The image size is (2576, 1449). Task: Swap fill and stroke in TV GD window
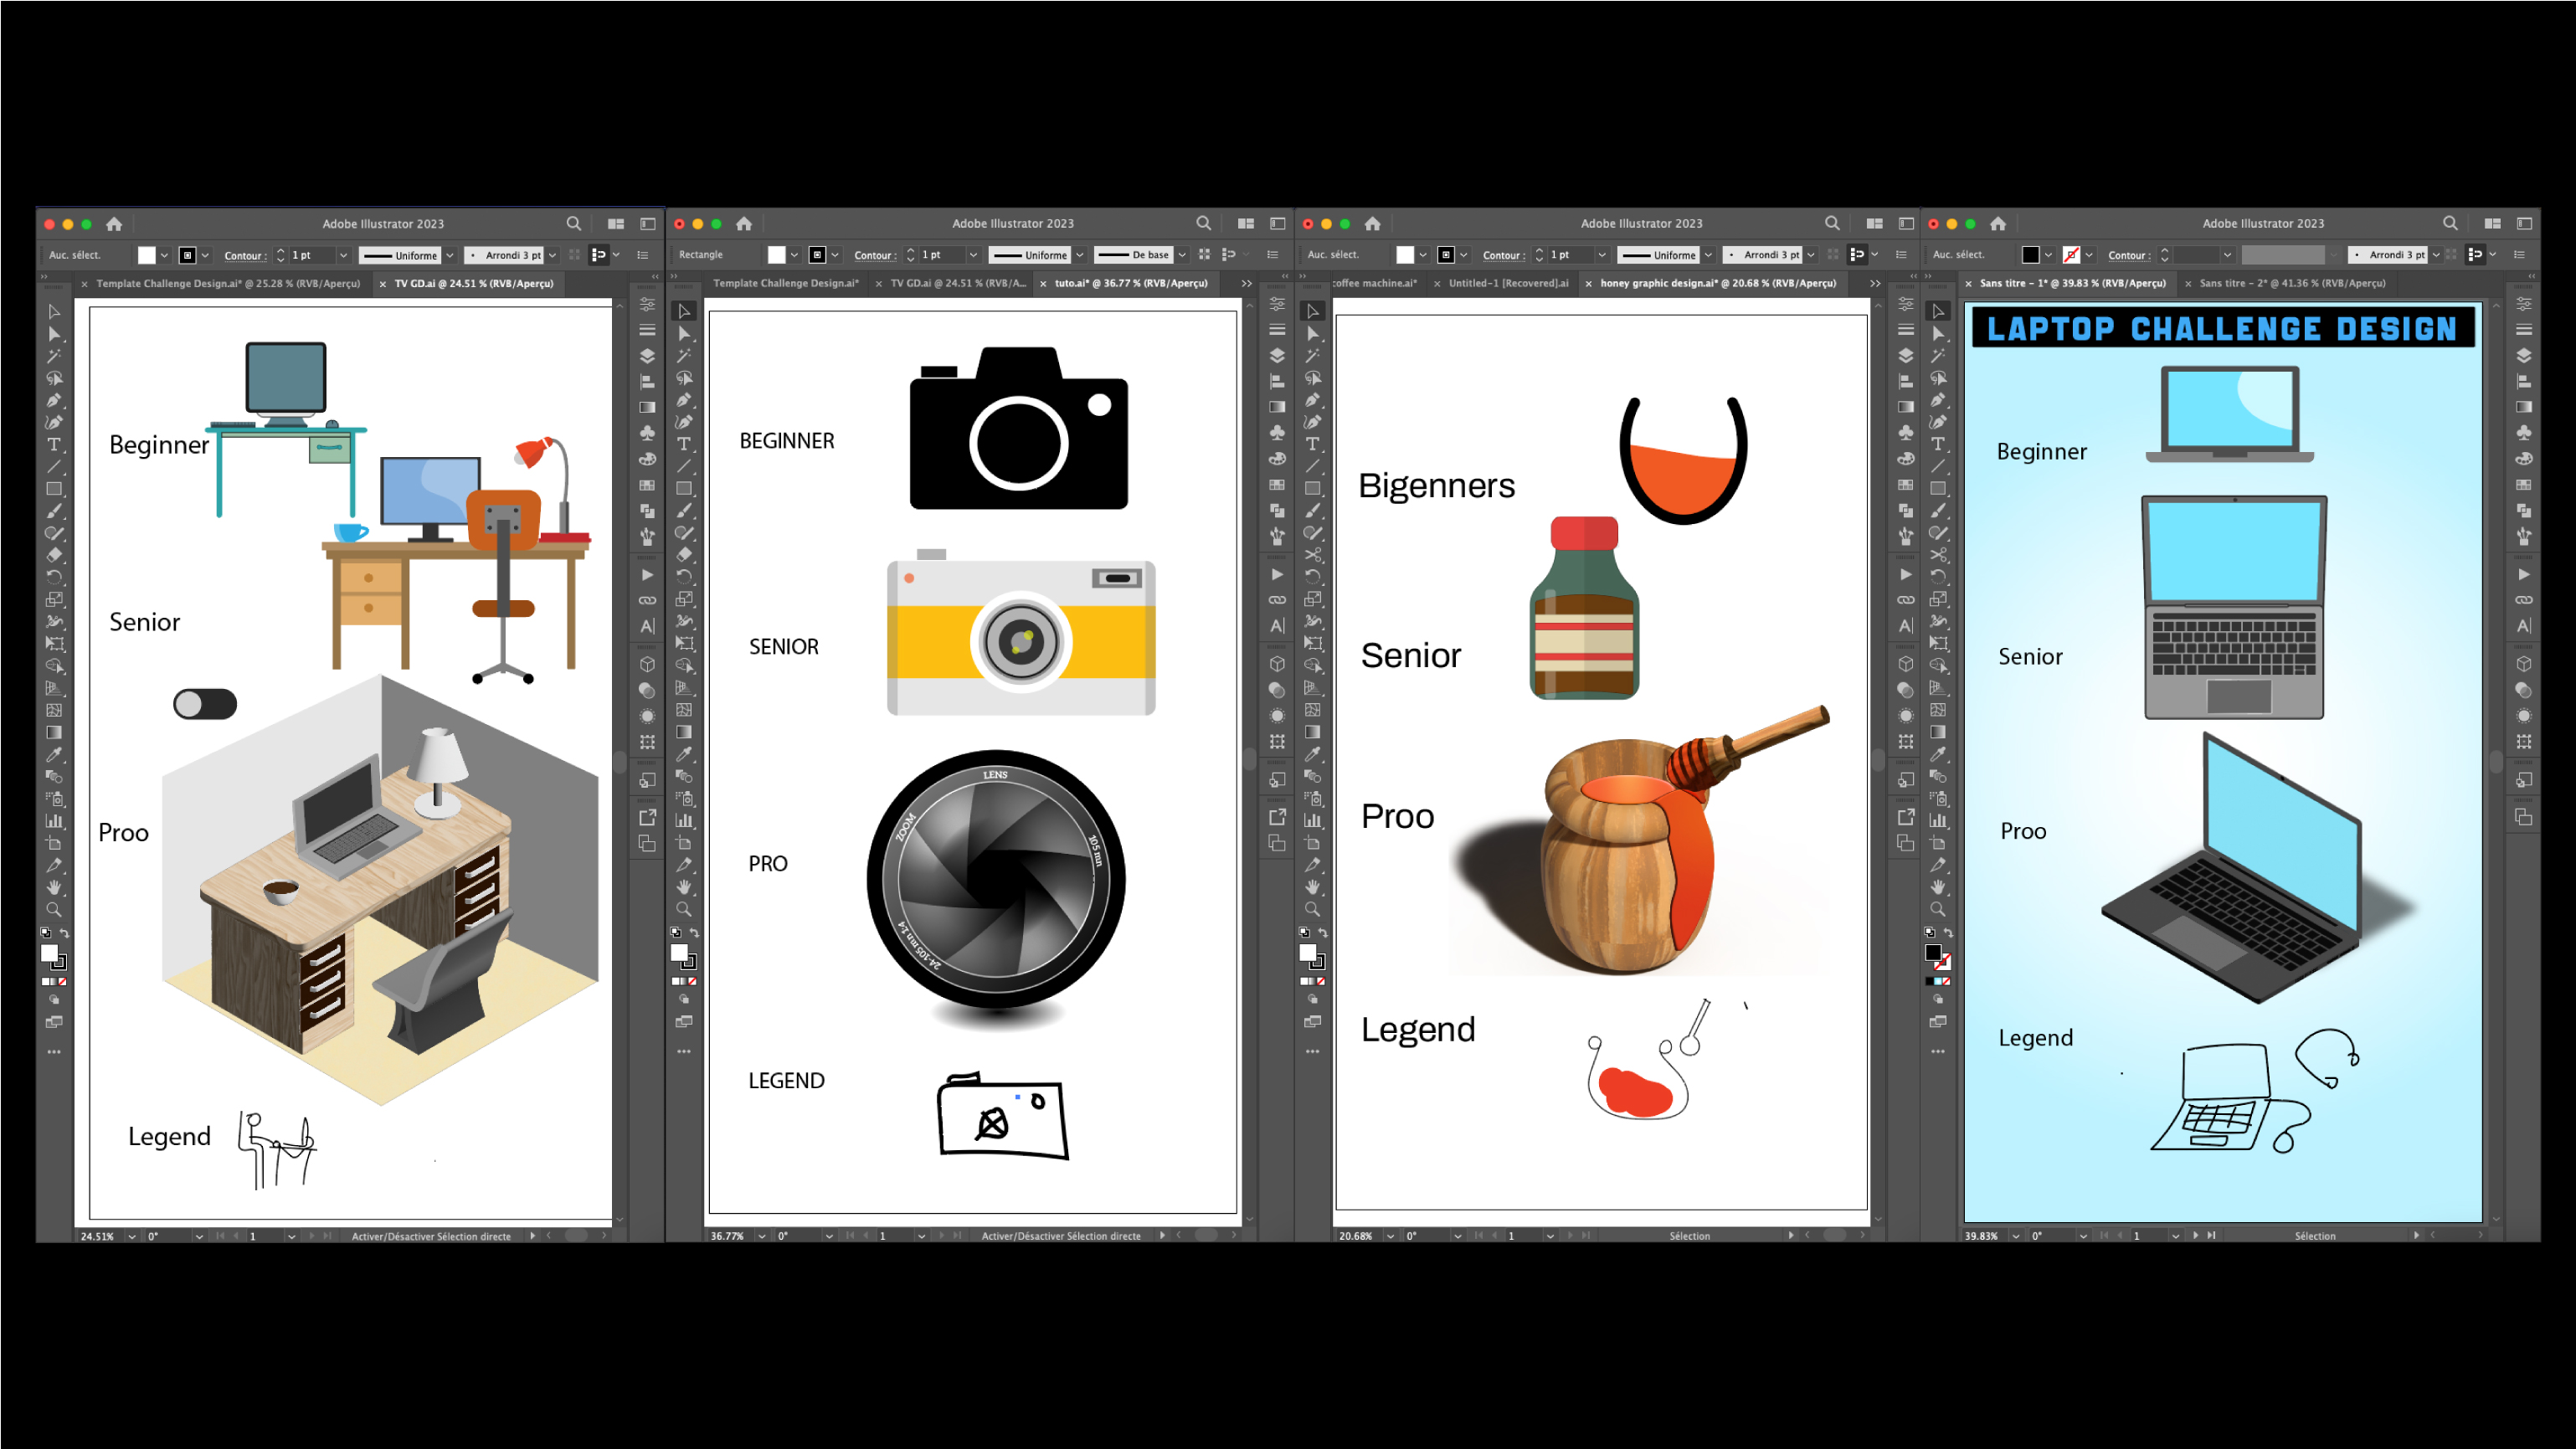point(64,932)
